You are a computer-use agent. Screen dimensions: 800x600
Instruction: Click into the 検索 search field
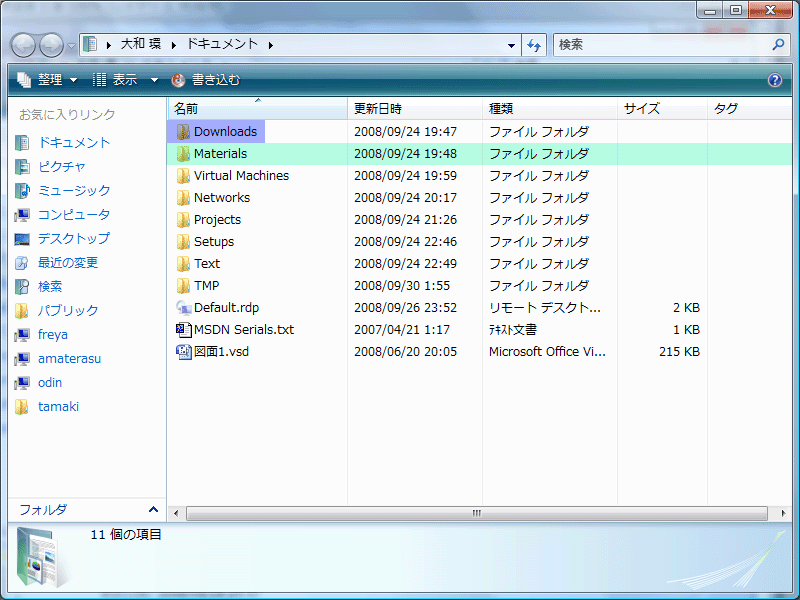click(x=660, y=45)
